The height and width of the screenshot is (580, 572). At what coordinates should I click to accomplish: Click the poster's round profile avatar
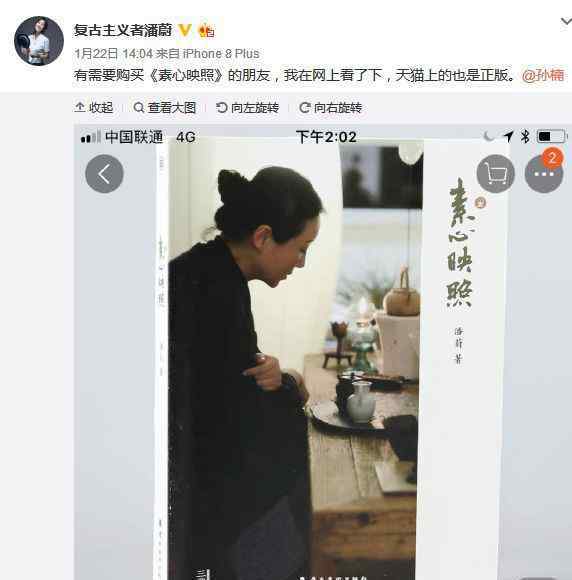[x=39, y=41]
